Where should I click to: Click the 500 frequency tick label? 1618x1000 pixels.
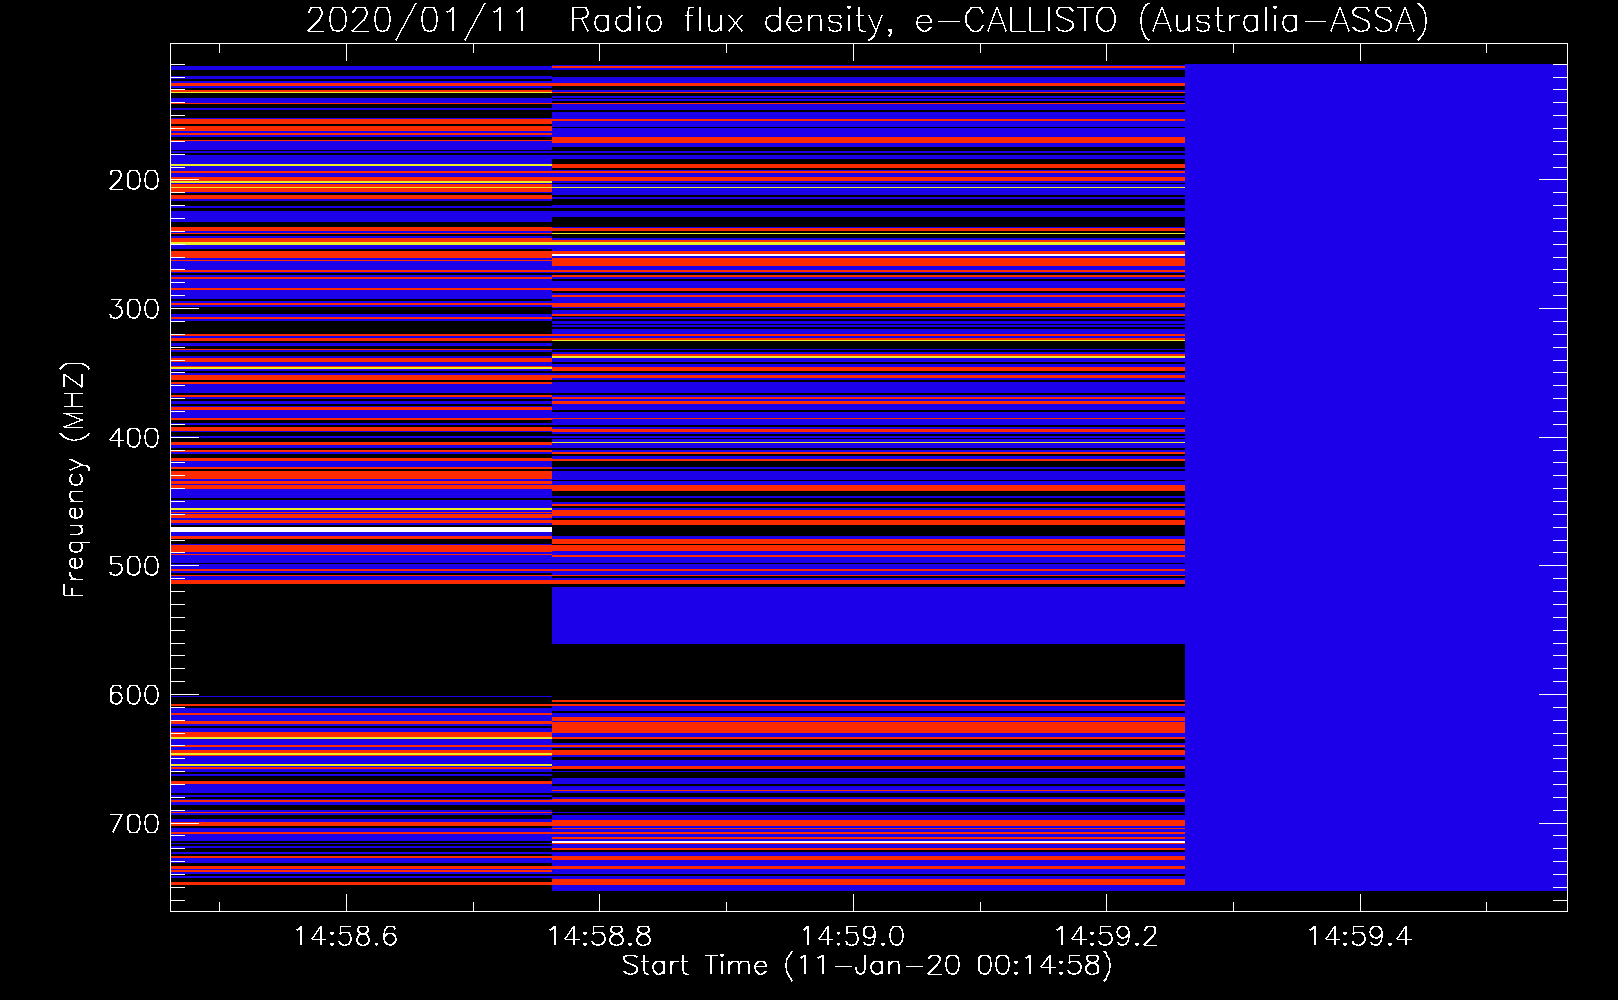(134, 566)
